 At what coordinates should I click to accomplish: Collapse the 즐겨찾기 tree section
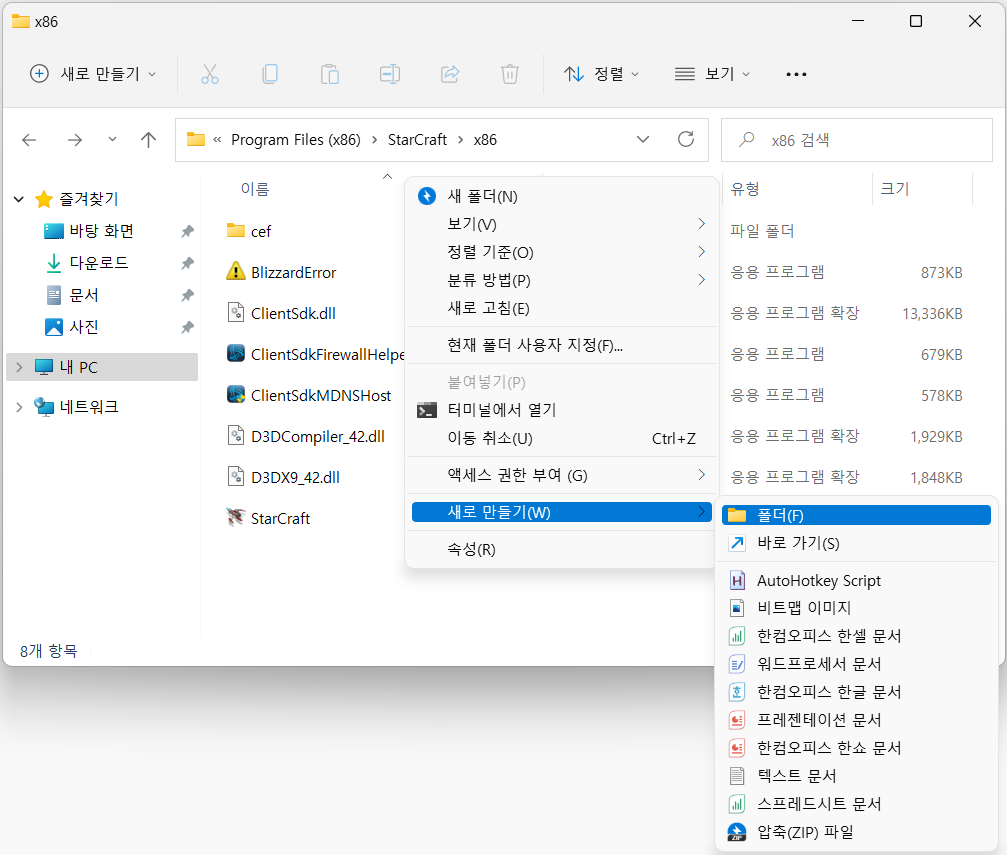[x=19, y=200]
